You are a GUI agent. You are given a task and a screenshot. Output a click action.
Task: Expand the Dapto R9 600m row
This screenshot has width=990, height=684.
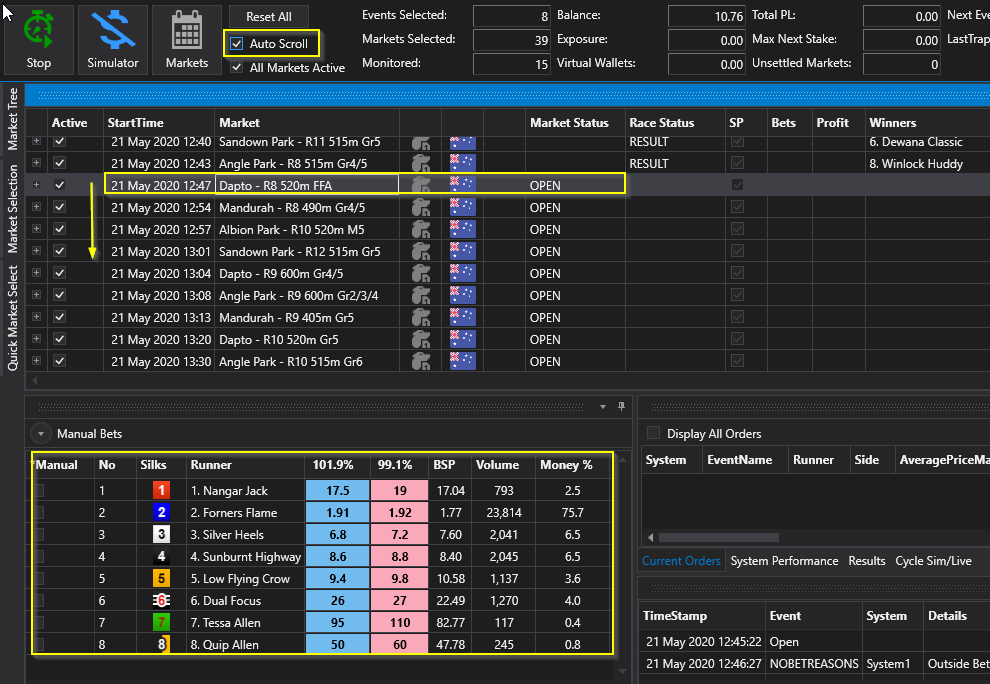pos(37,273)
